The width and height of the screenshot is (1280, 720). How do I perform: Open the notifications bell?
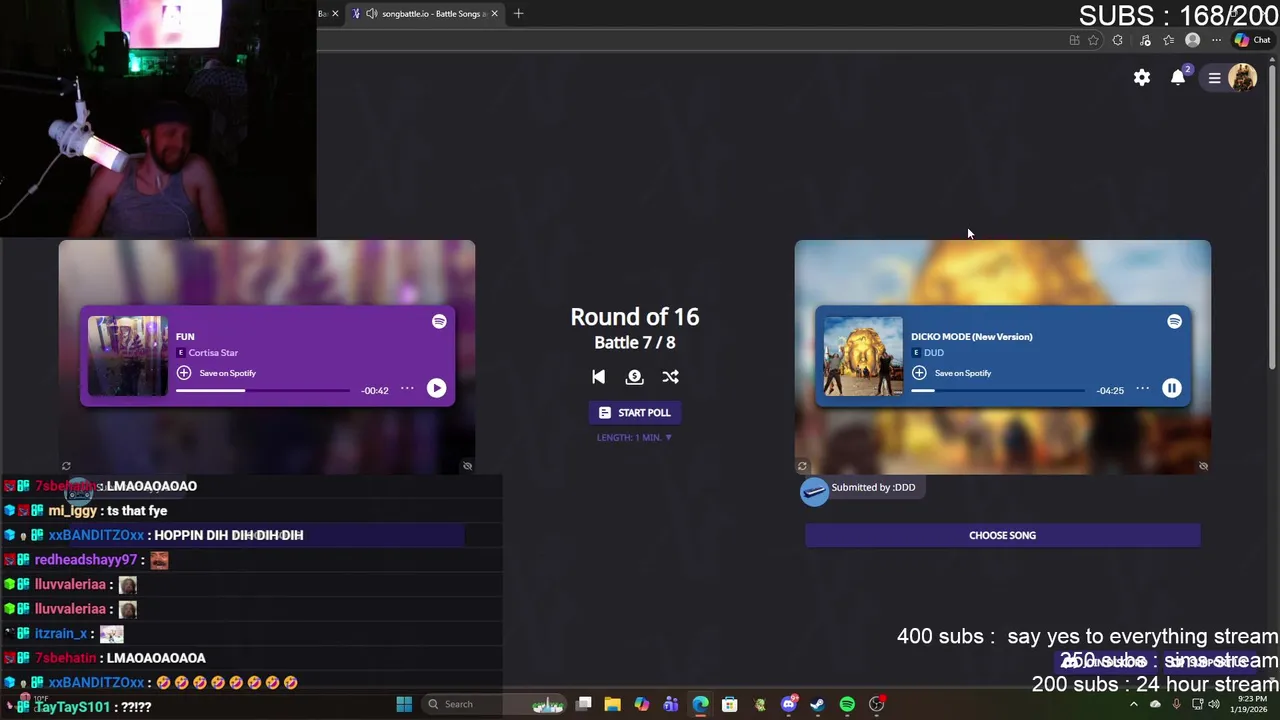pyautogui.click(x=1178, y=78)
